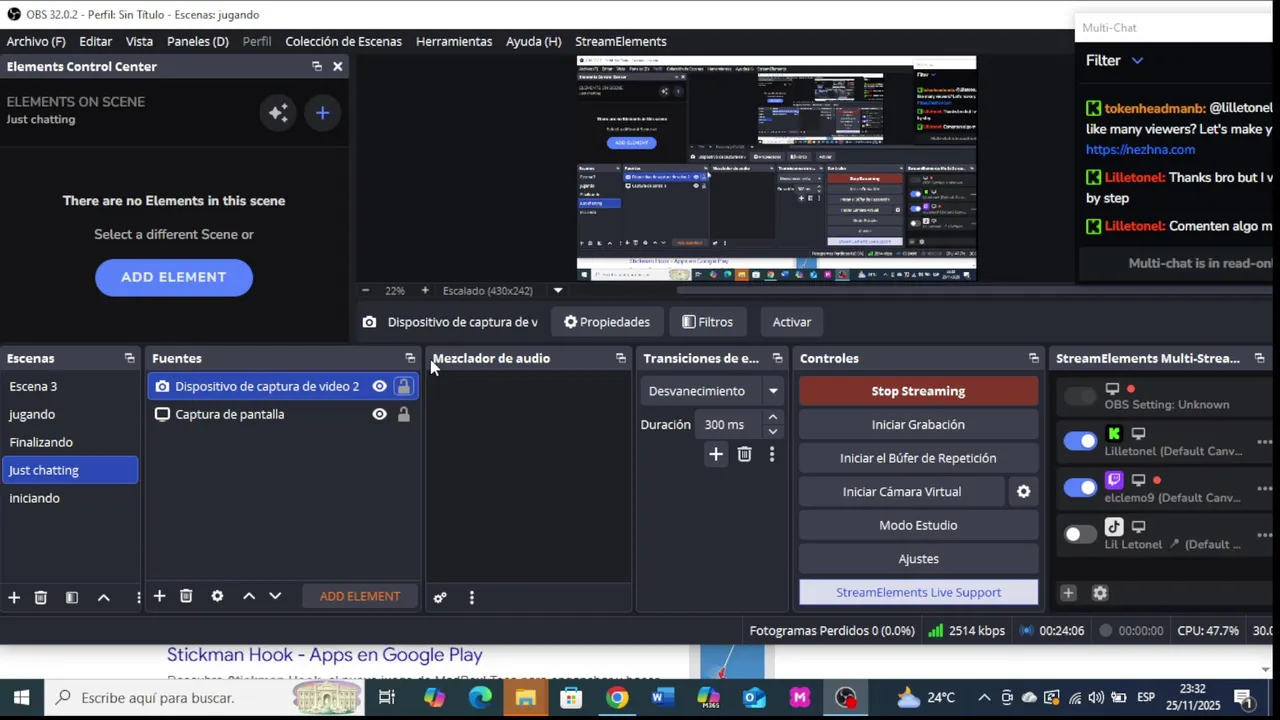Toggle lock on Dispositivo de captura de video 2

tap(403, 386)
